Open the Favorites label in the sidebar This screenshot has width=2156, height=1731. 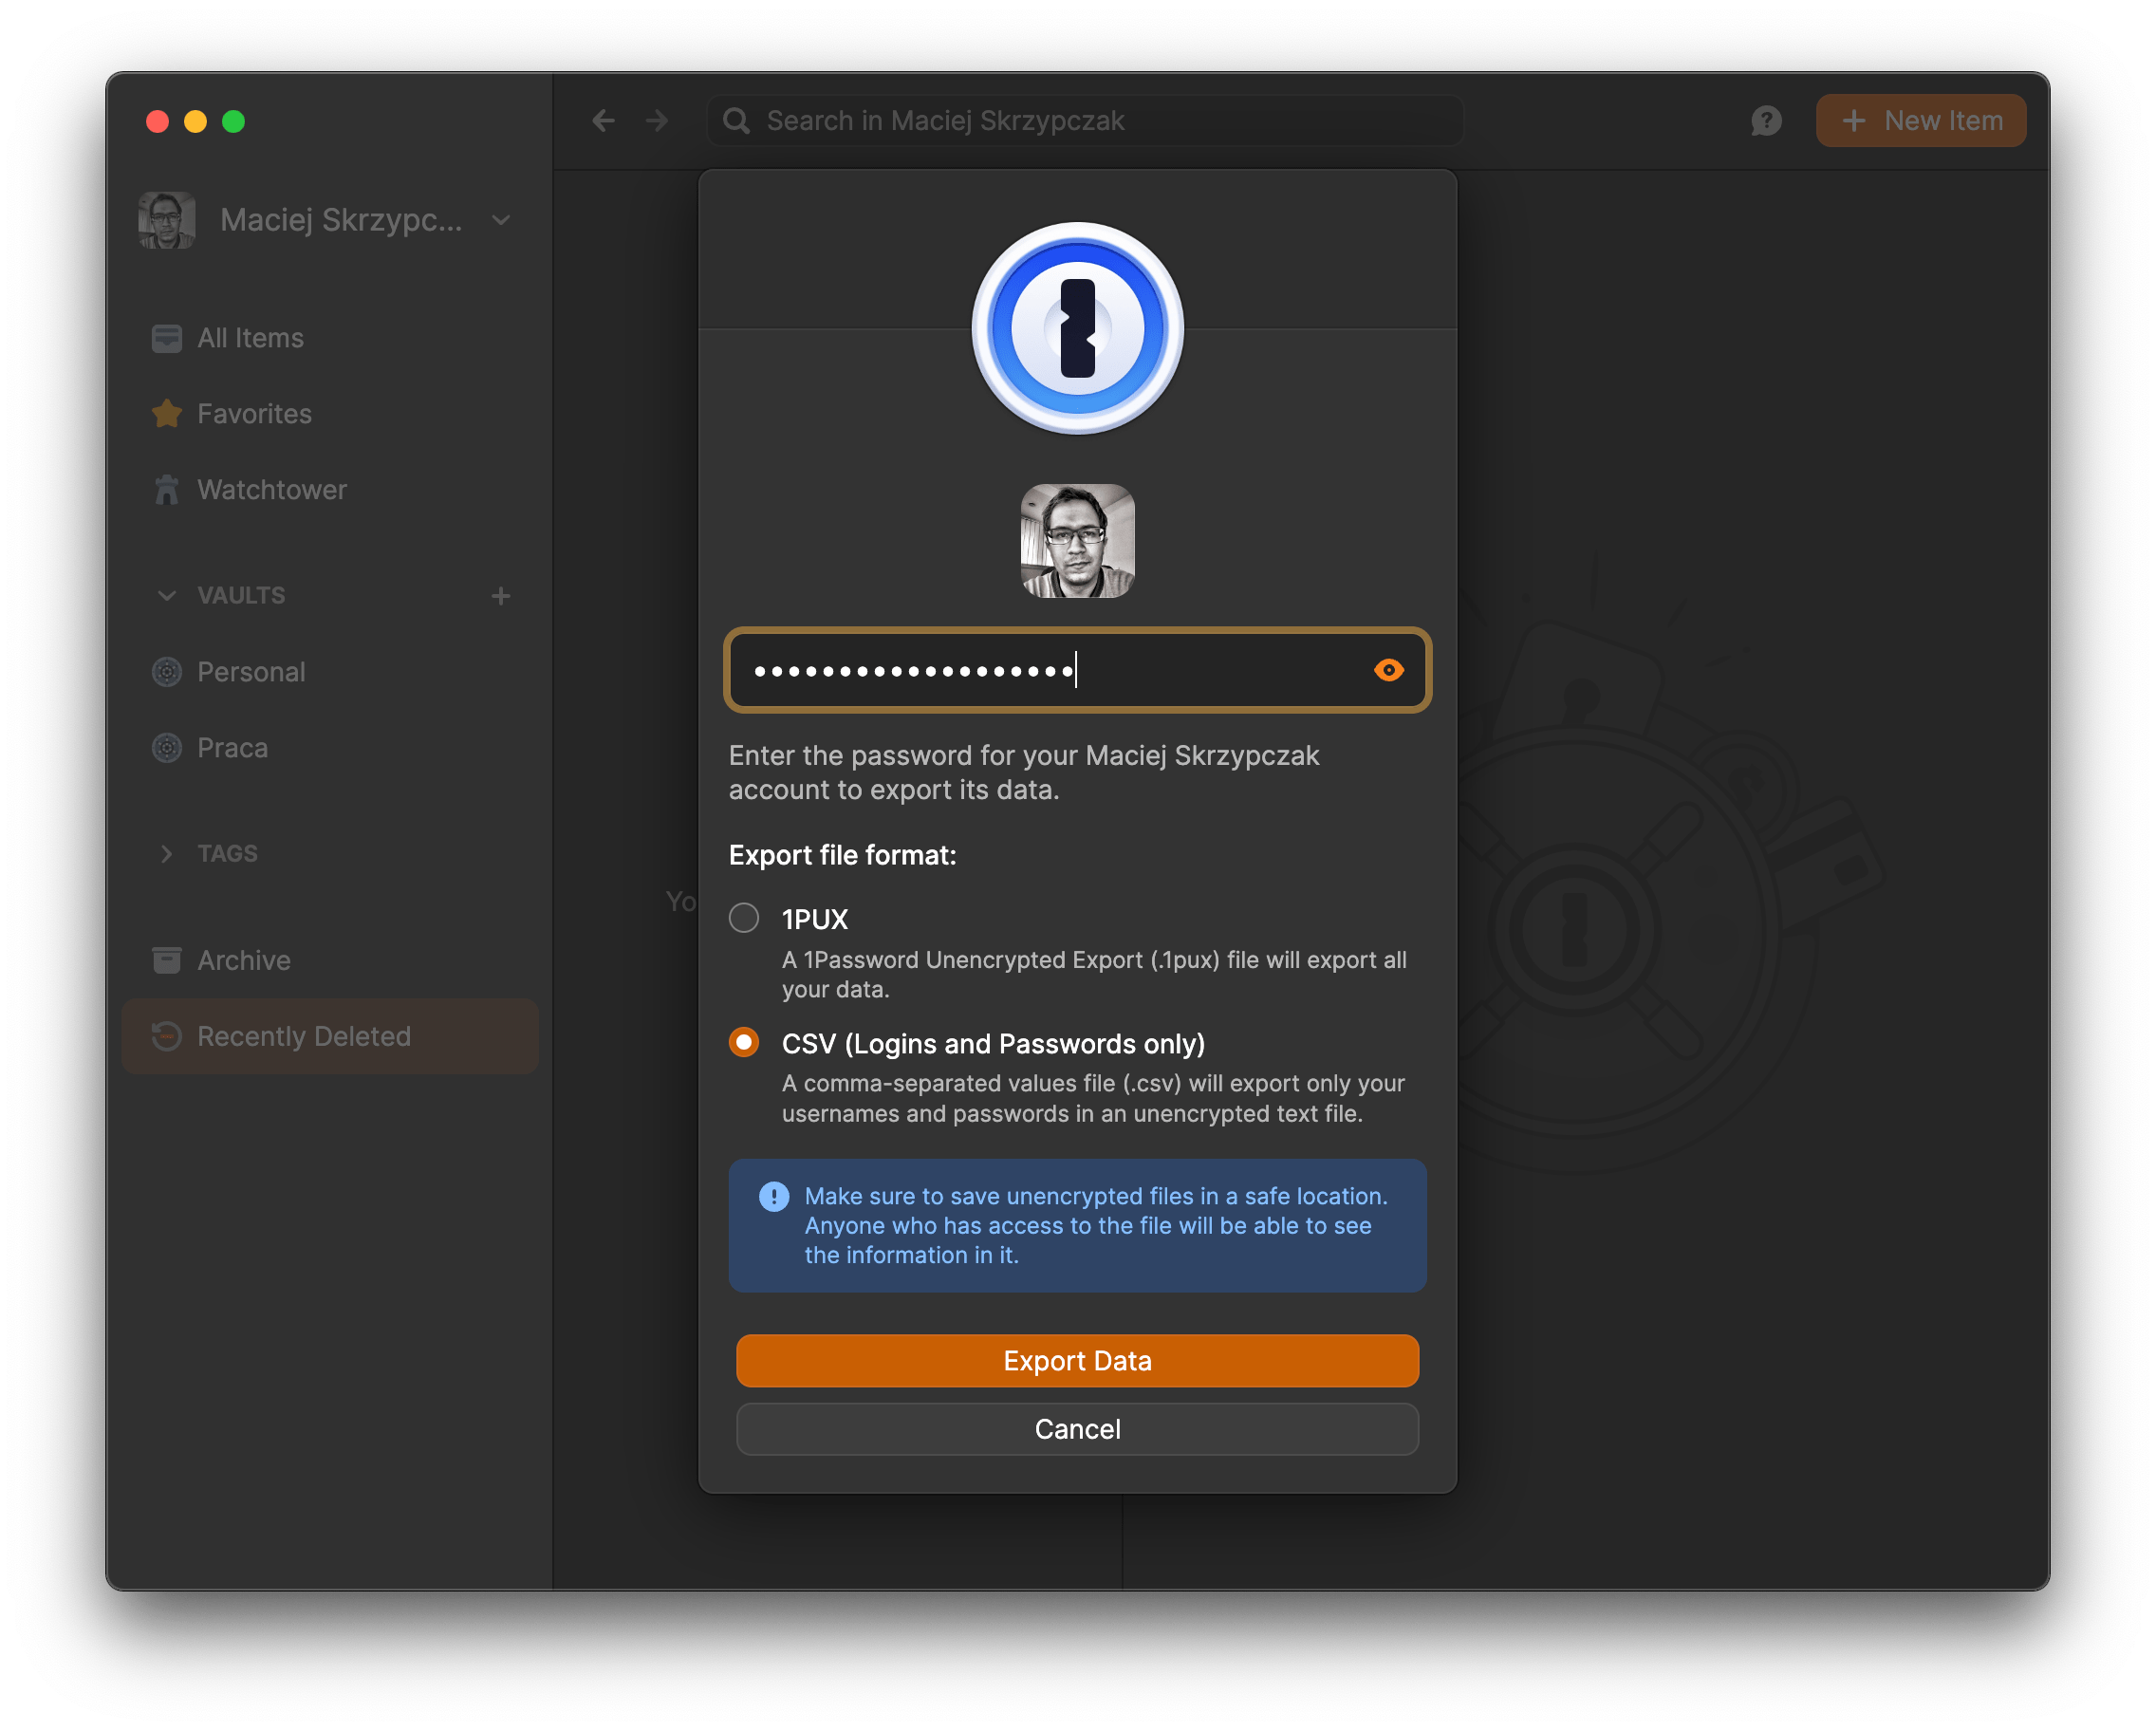tap(254, 414)
